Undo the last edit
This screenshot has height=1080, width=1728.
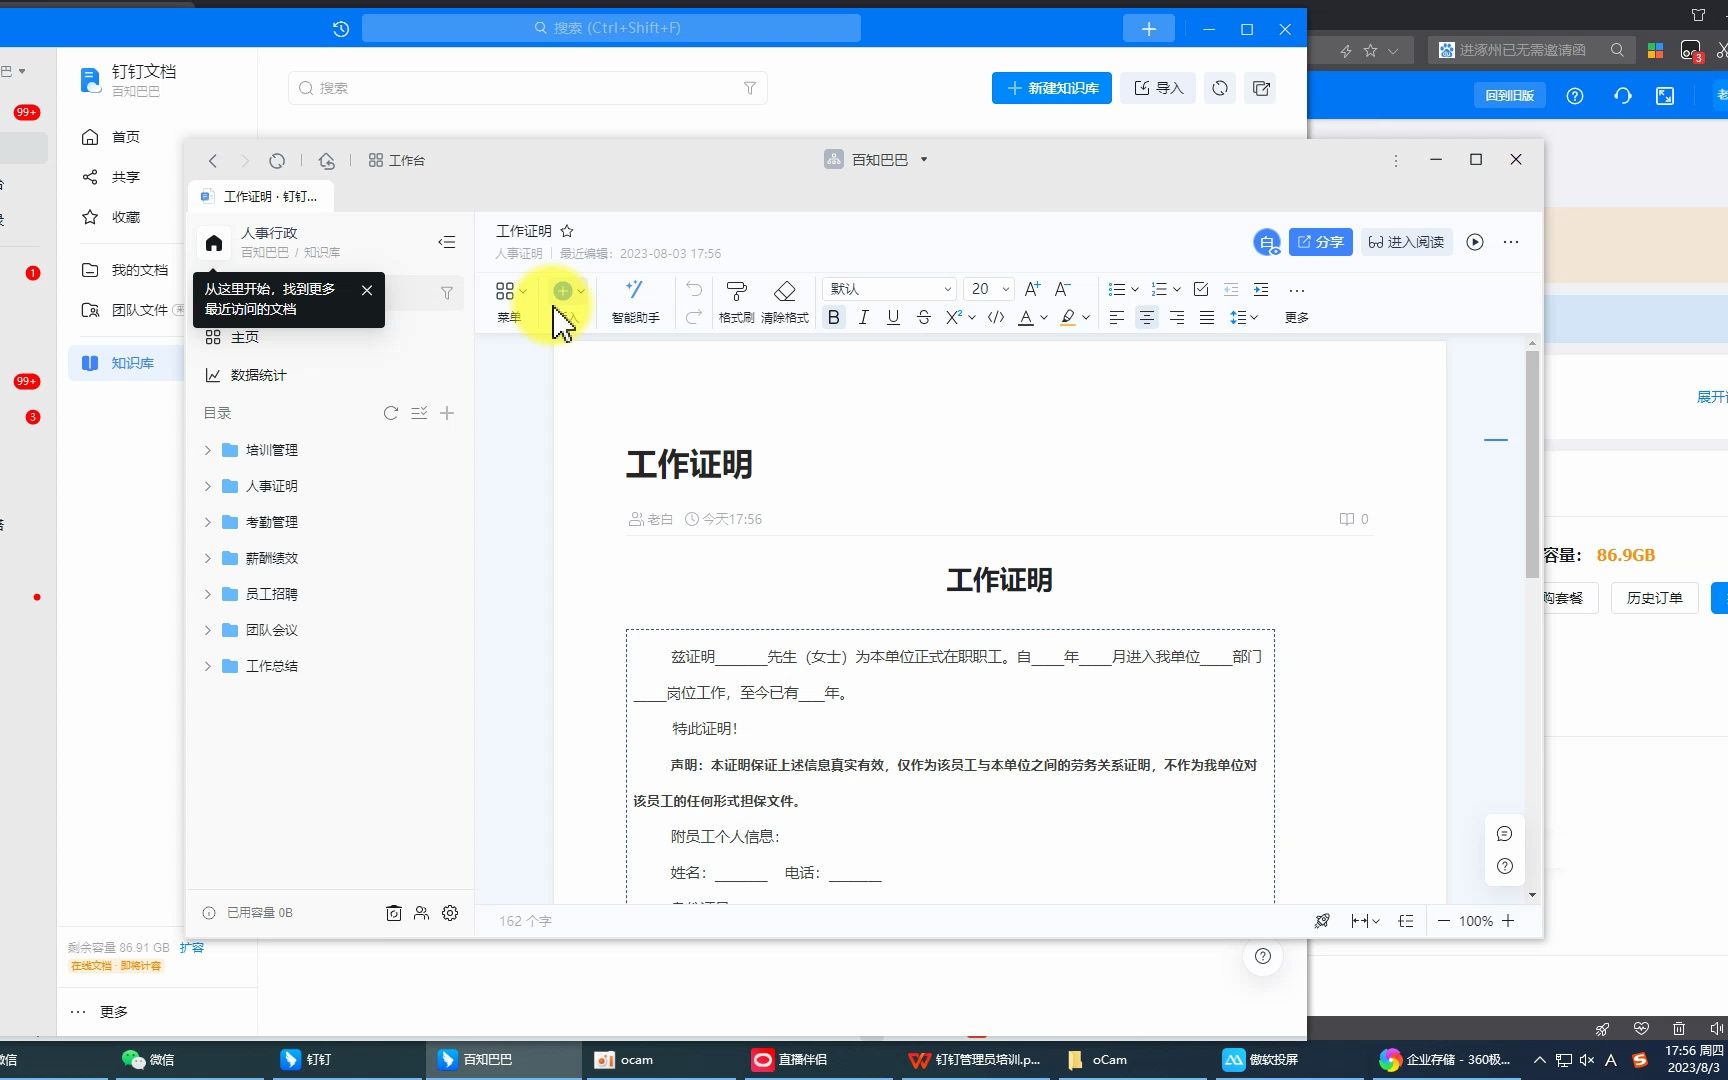[x=694, y=289]
